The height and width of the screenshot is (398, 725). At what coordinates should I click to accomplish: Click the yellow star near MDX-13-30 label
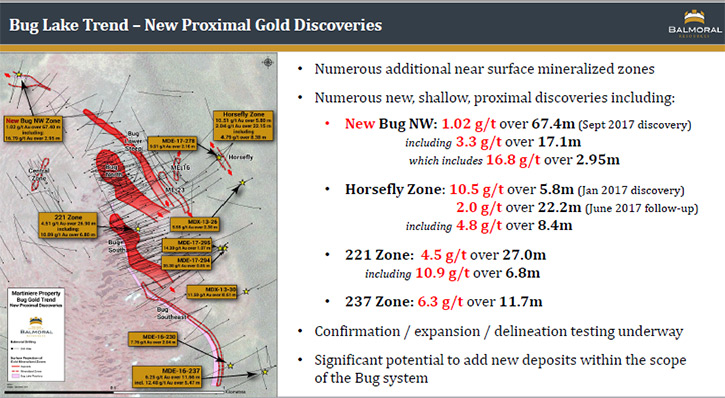[x=246, y=292]
